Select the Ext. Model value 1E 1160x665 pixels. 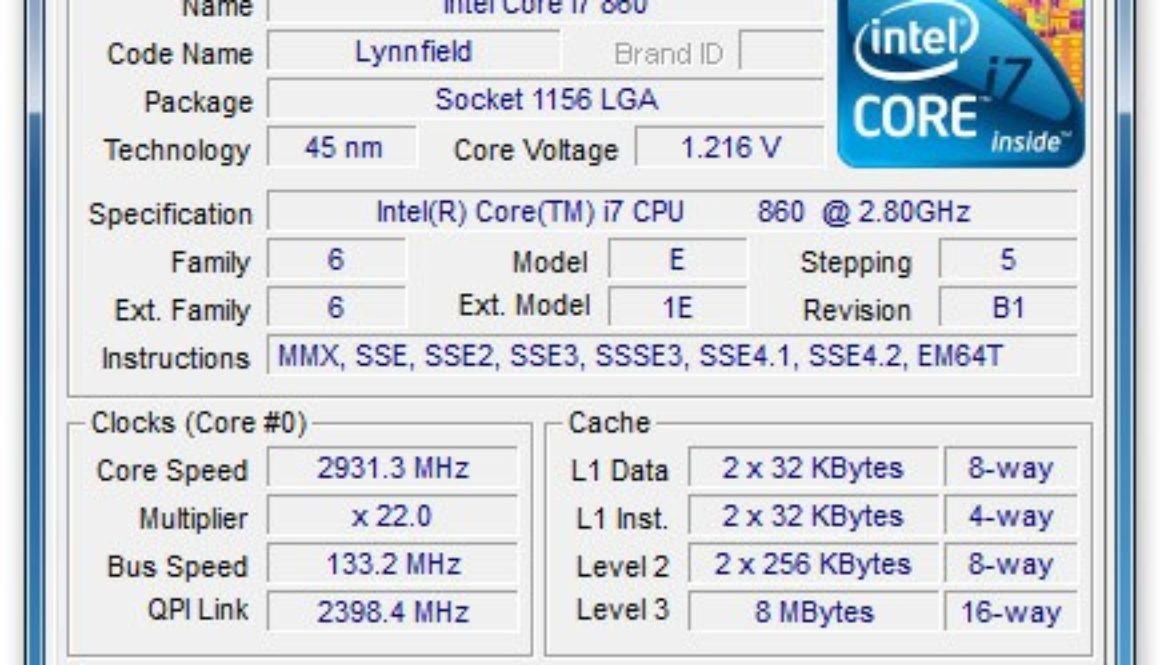pyautogui.click(x=677, y=307)
